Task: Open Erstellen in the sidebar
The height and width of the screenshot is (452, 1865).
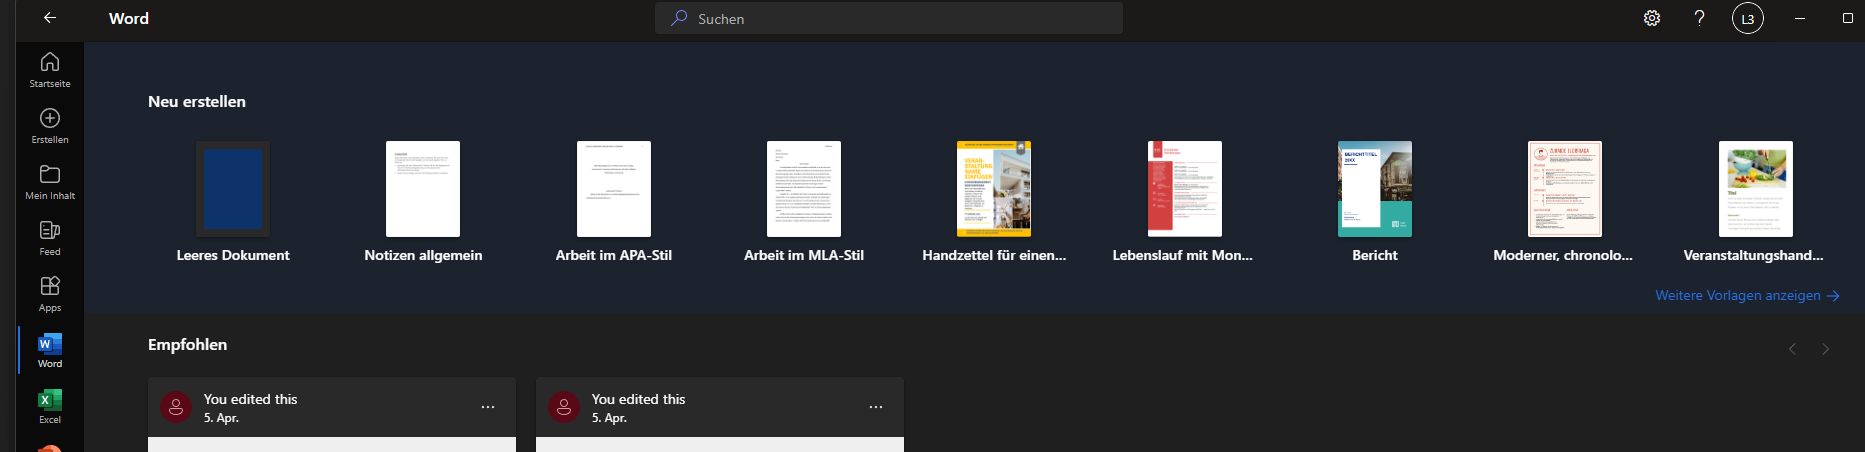Action: (50, 126)
